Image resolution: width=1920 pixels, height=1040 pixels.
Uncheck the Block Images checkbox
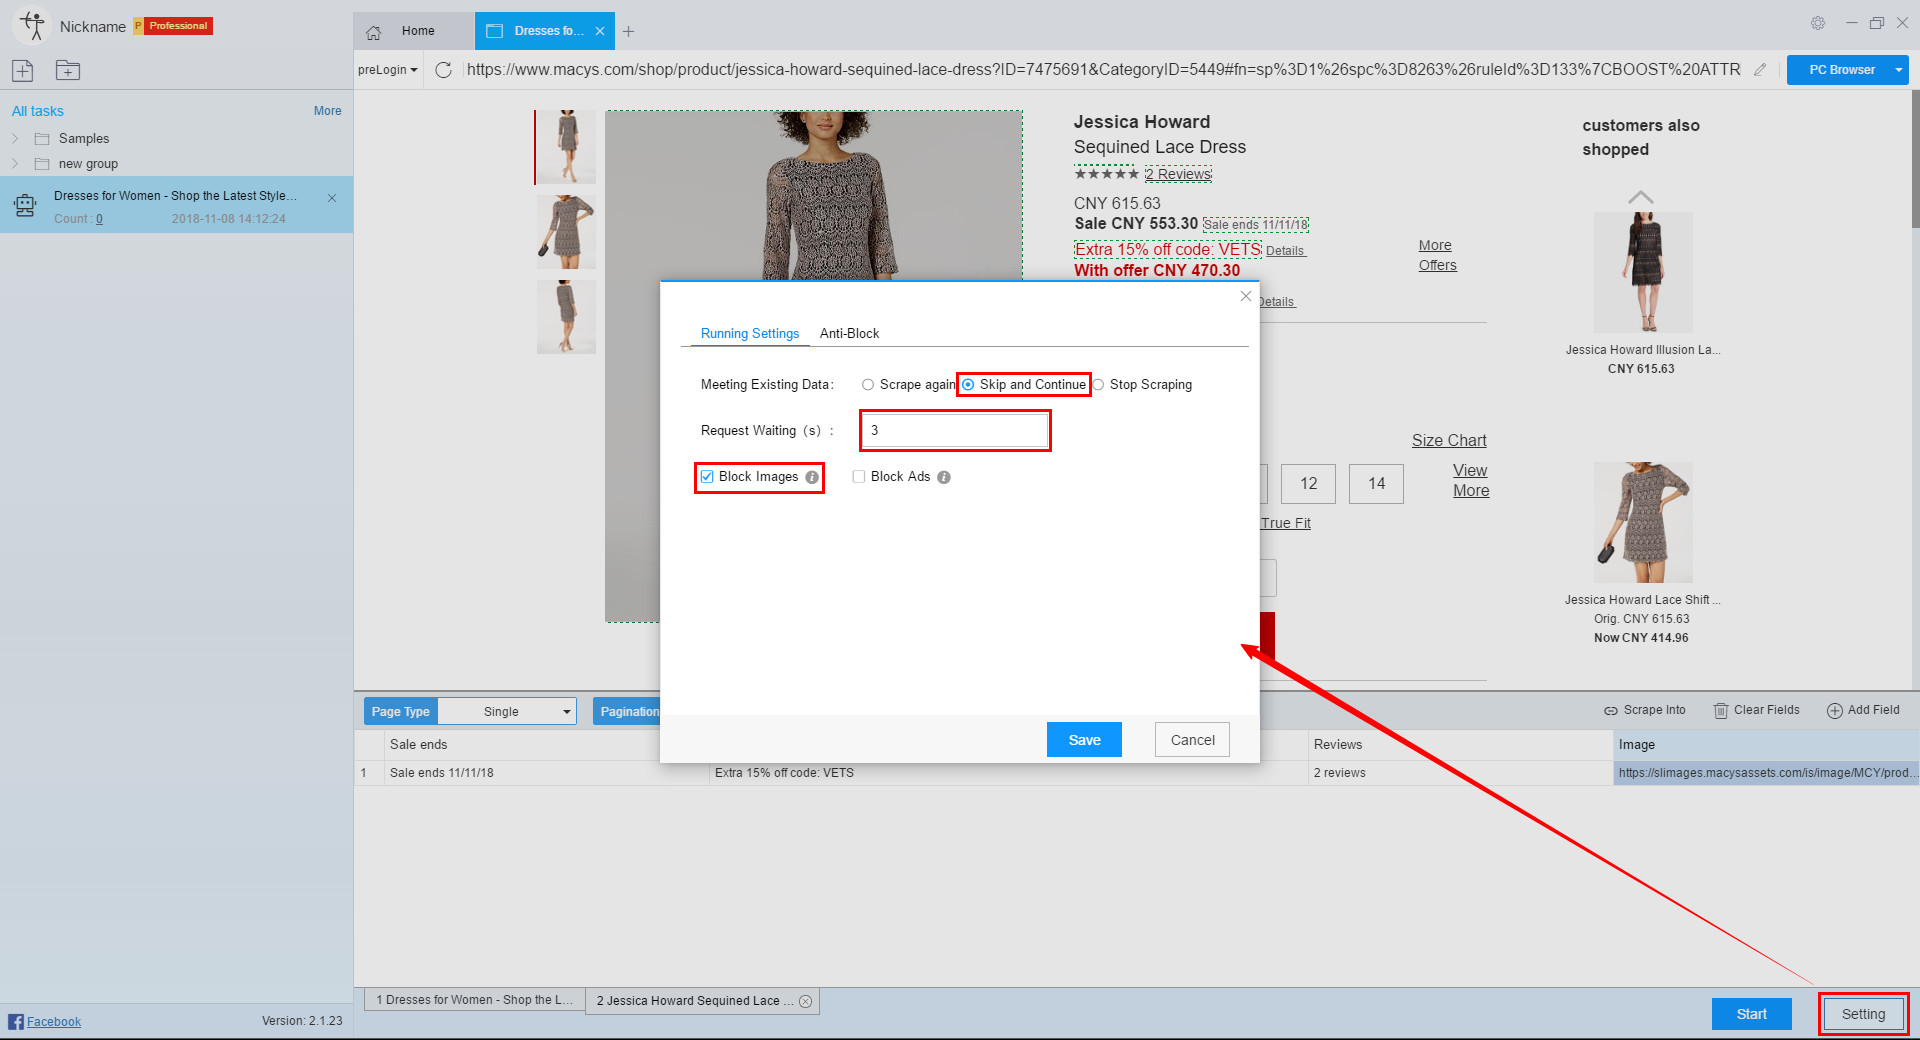click(707, 477)
